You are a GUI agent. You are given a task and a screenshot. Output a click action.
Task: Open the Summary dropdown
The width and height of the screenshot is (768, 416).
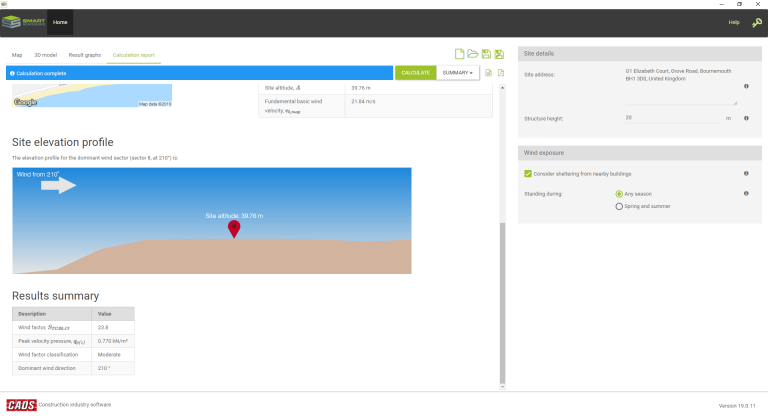(x=458, y=73)
